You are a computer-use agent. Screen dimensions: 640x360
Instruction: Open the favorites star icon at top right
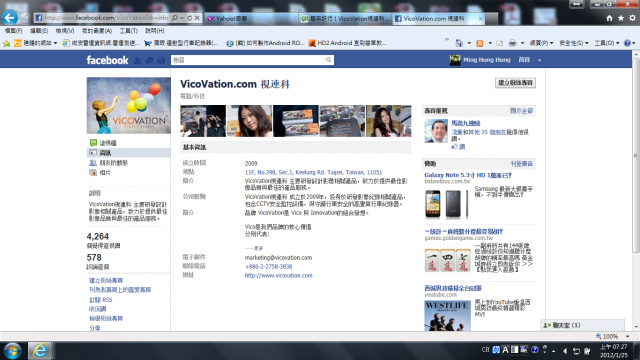621,18
